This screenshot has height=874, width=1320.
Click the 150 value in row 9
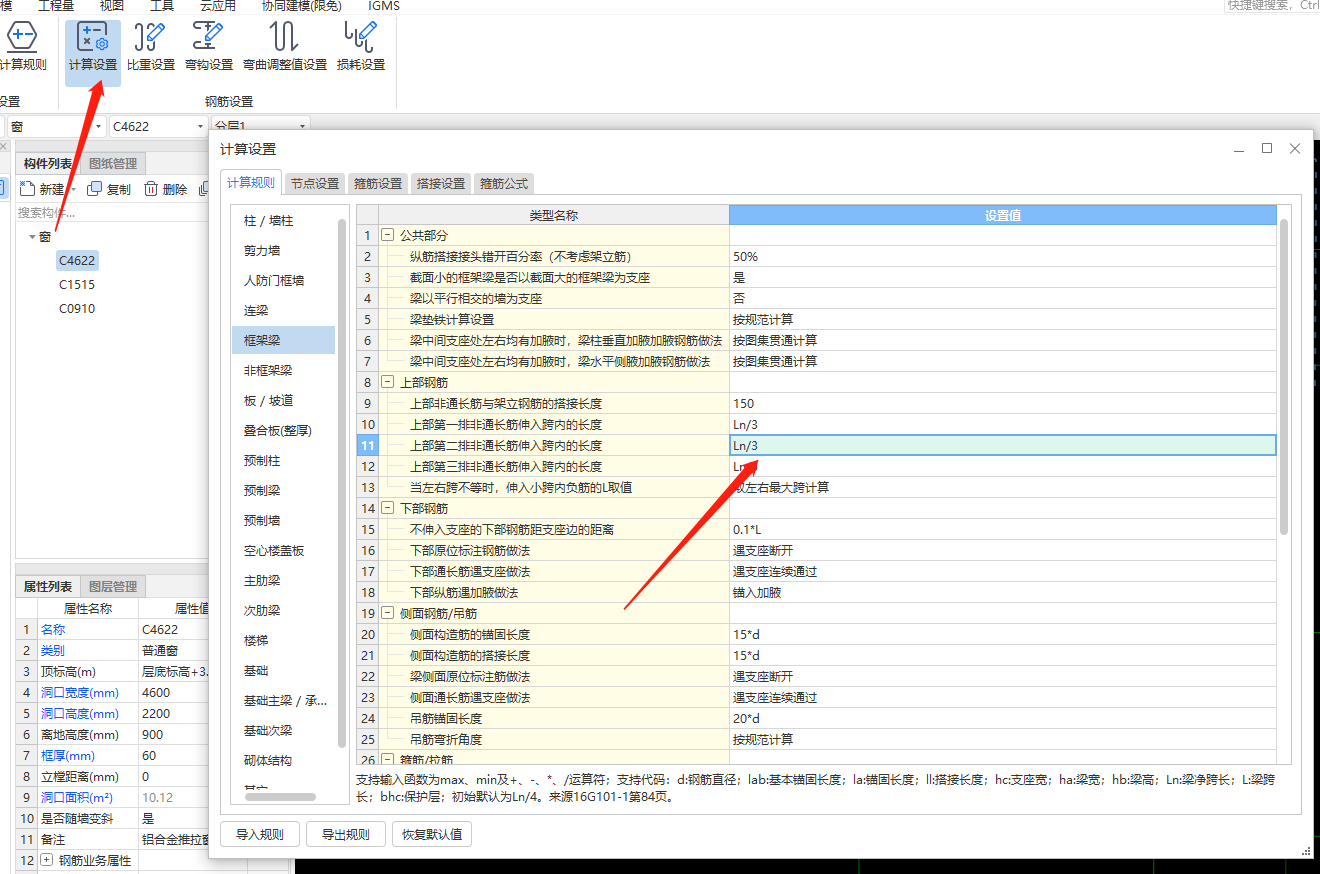[x=1003, y=403]
